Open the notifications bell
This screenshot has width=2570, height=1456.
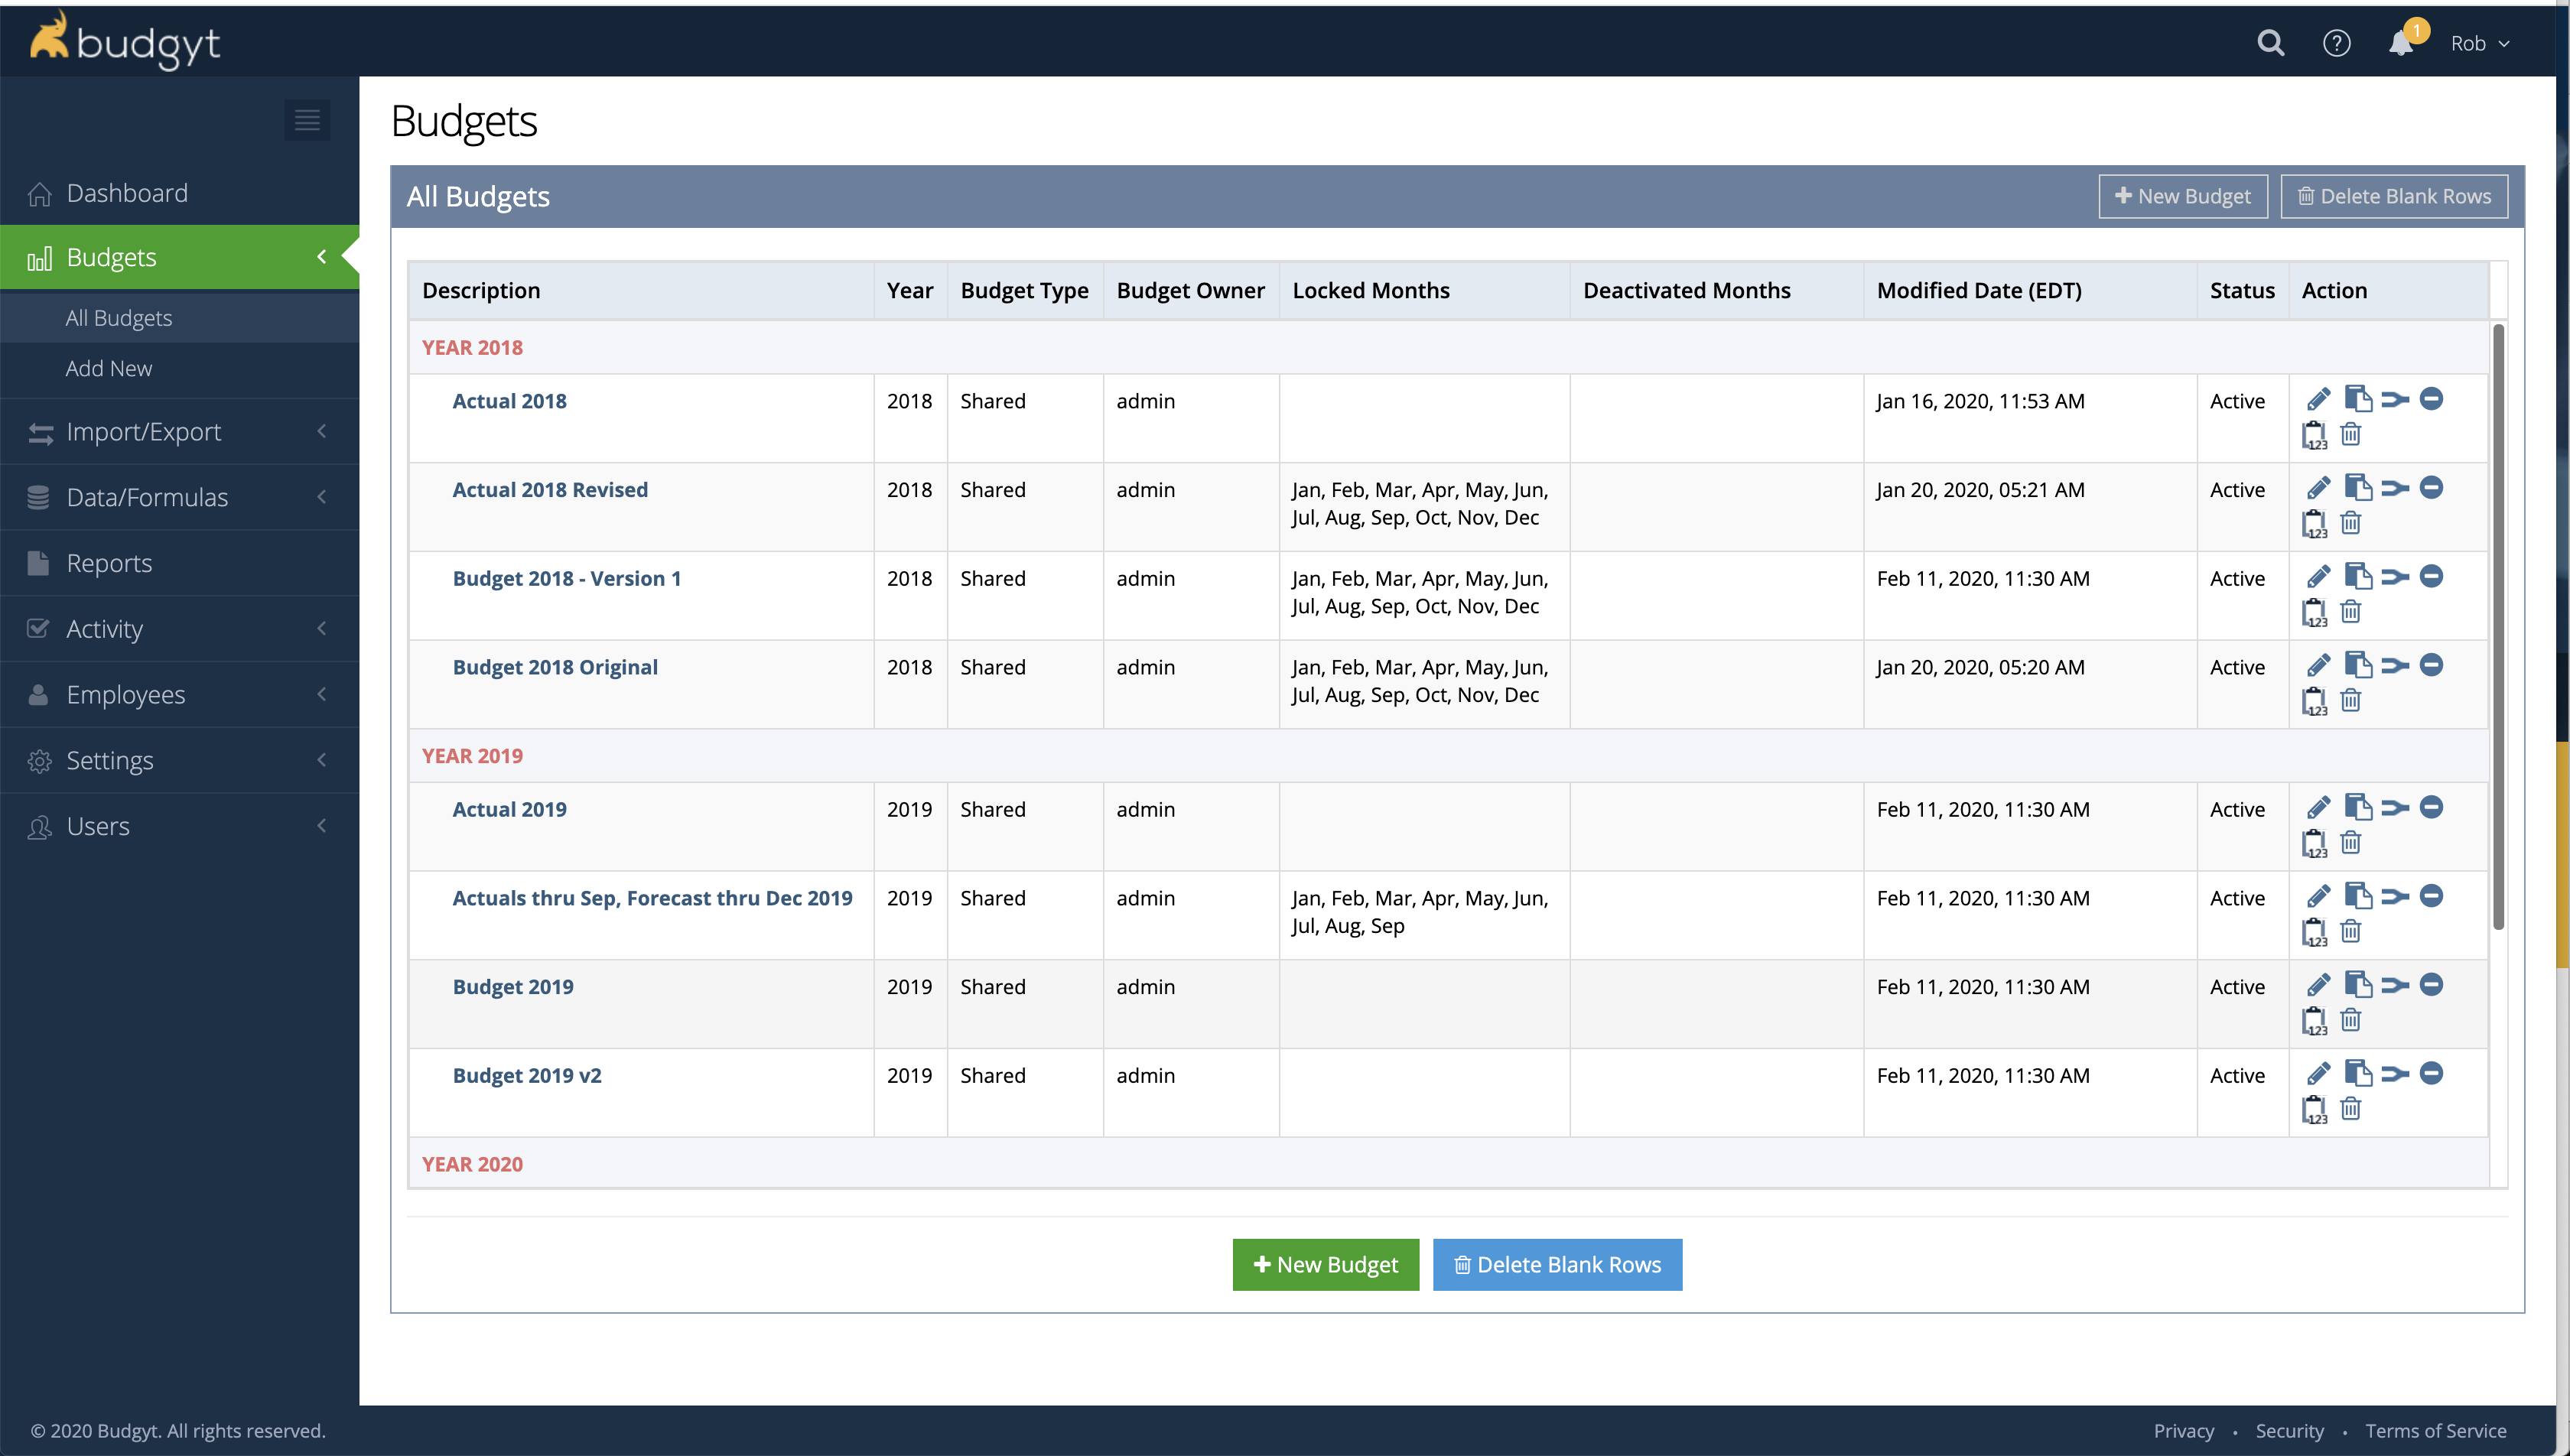point(2401,43)
